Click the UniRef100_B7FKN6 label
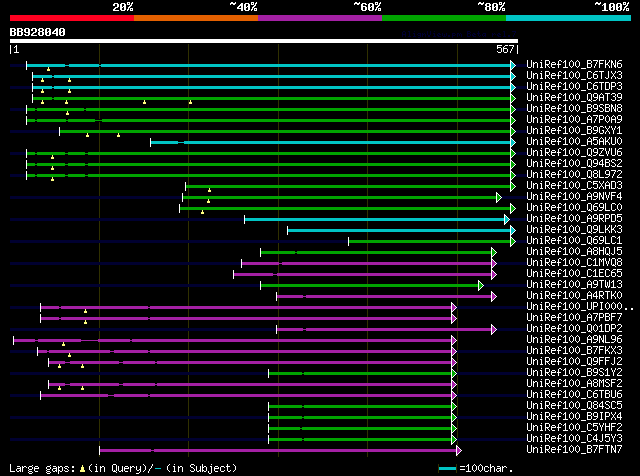The height and width of the screenshot is (476, 640). pyautogui.click(x=574, y=65)
